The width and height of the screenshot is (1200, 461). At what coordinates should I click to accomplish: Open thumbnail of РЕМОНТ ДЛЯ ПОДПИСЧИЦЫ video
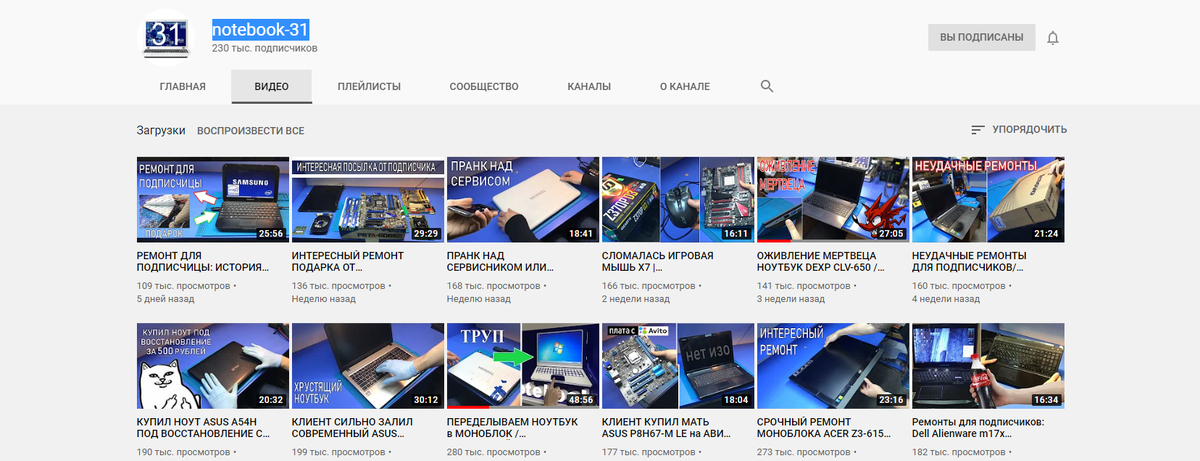(x=213, y=199)
